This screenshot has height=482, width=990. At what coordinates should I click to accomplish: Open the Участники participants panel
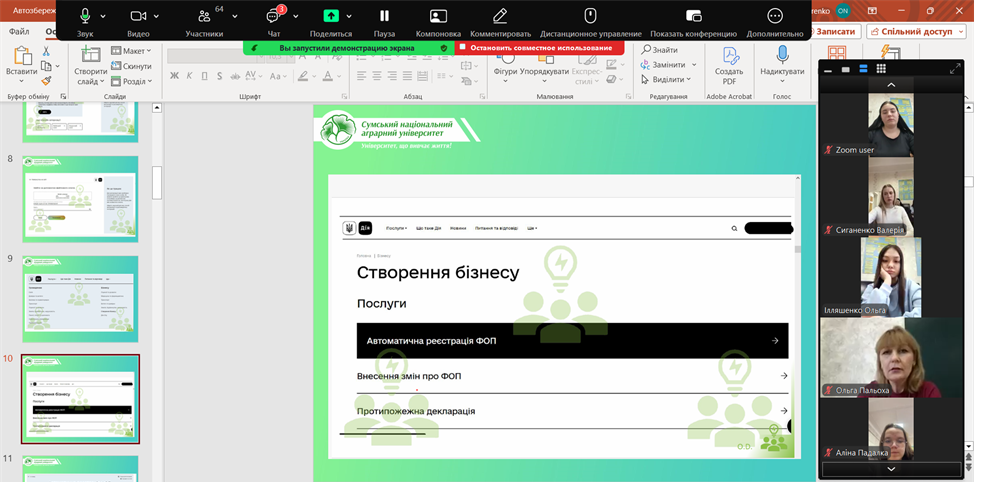[204, 16]
